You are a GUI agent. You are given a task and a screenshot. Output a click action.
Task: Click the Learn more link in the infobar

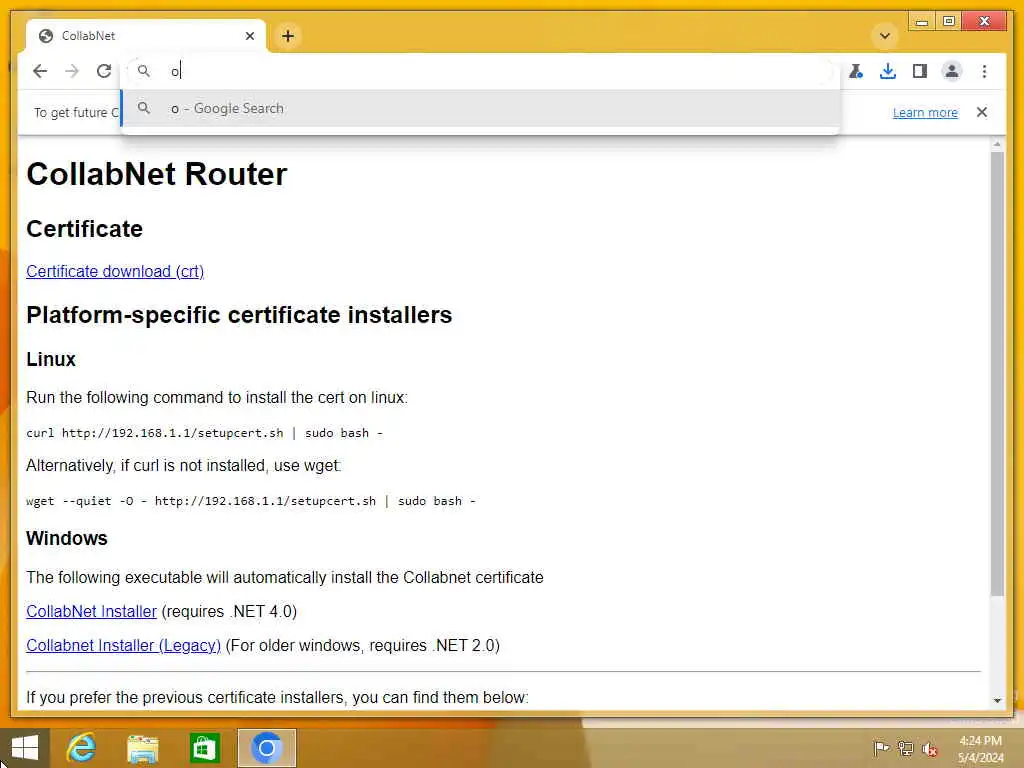point(925,112)
